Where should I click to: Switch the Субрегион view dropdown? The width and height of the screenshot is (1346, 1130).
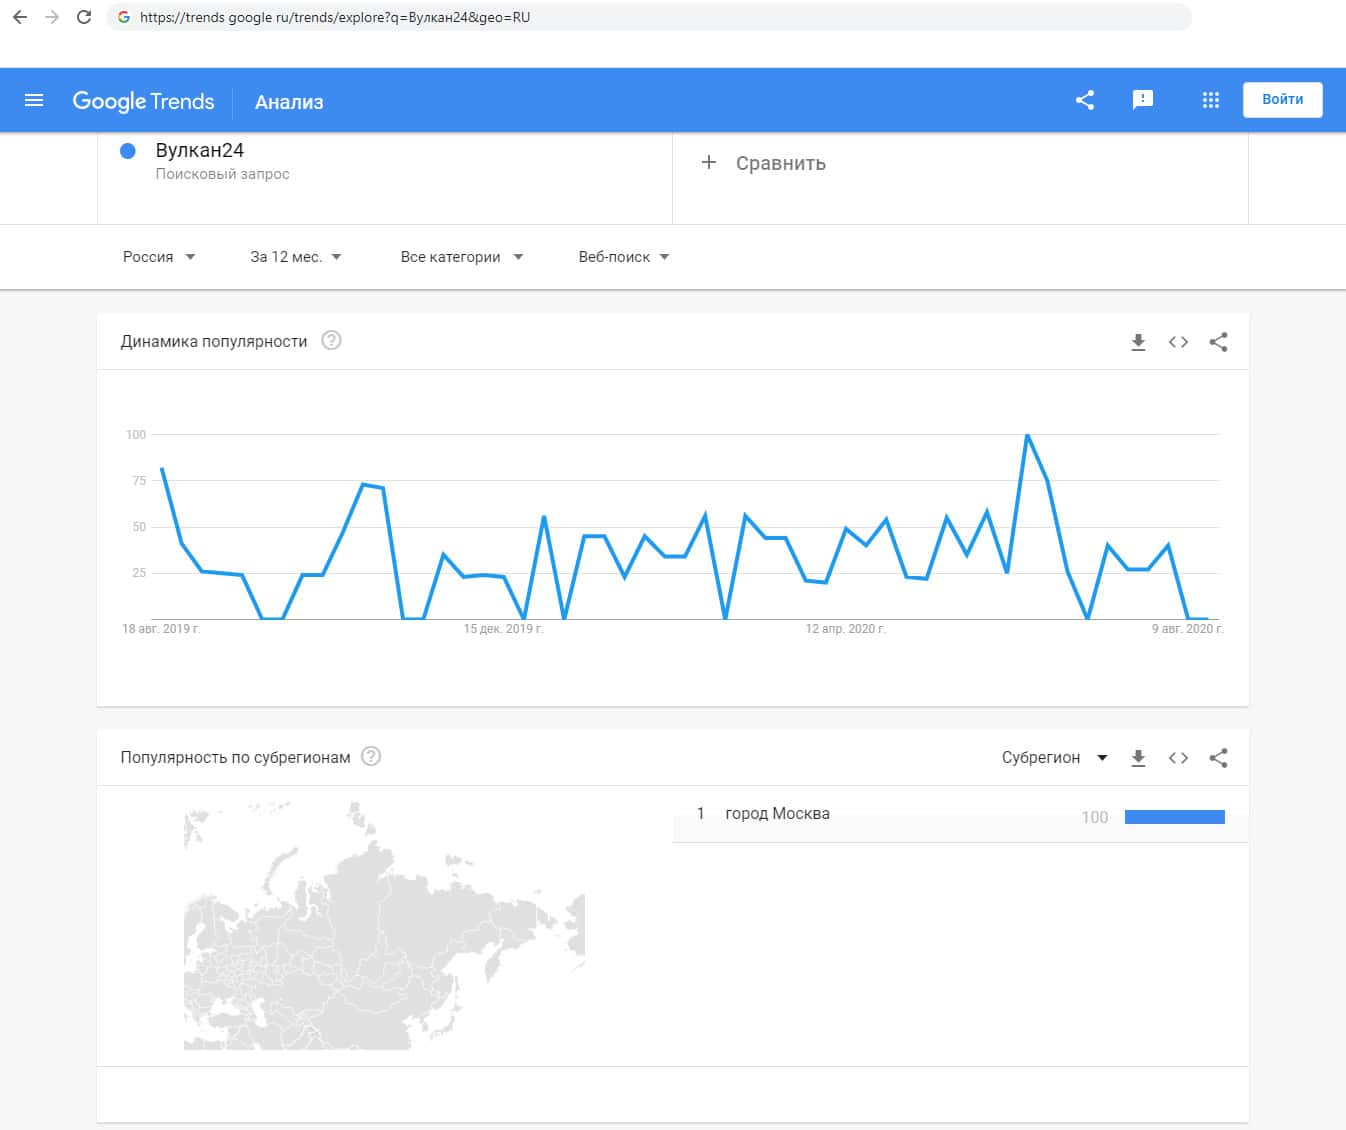click(x=1054, y=758)
